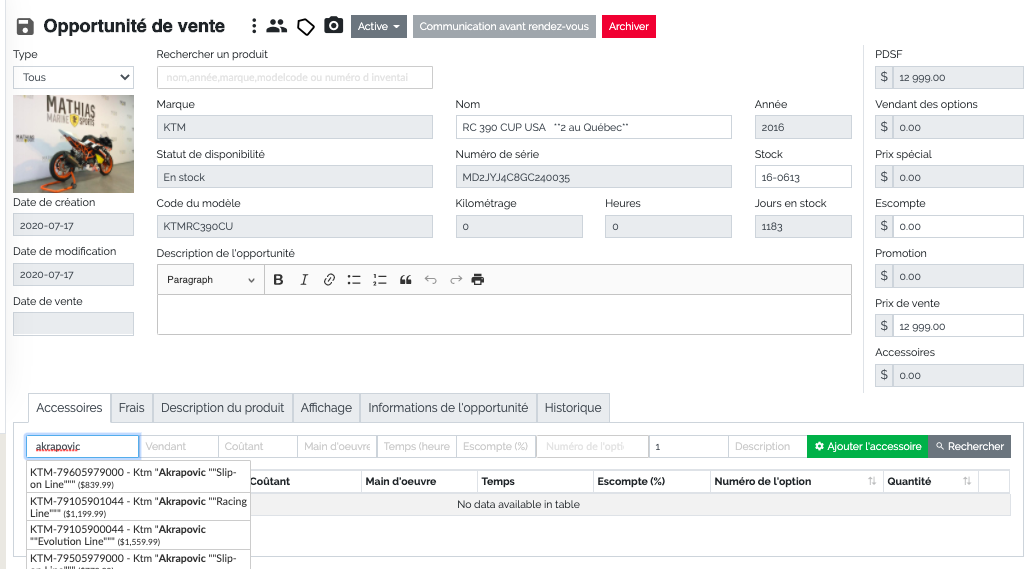Viewport: 1029px width, 569px height.
Task: Focus the Rechercher un produit search field
Action: (x=295, y=77)
